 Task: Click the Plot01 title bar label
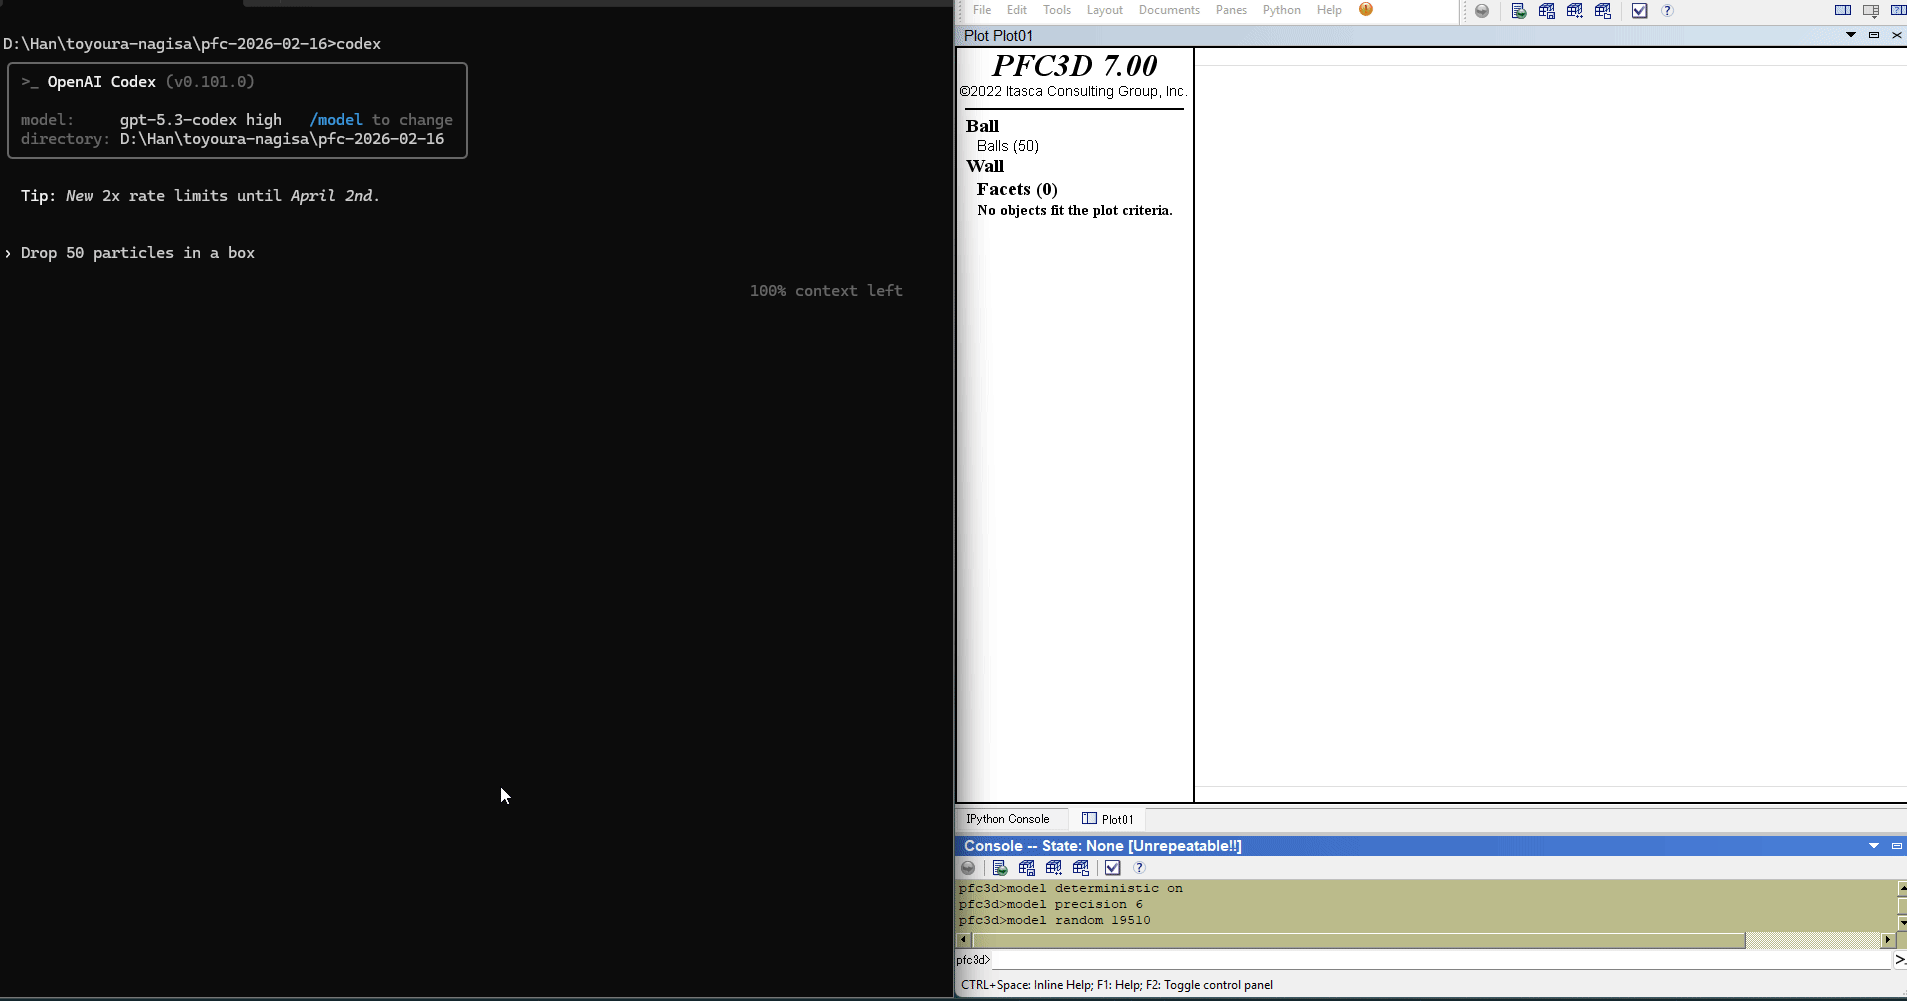click(998, 36)
